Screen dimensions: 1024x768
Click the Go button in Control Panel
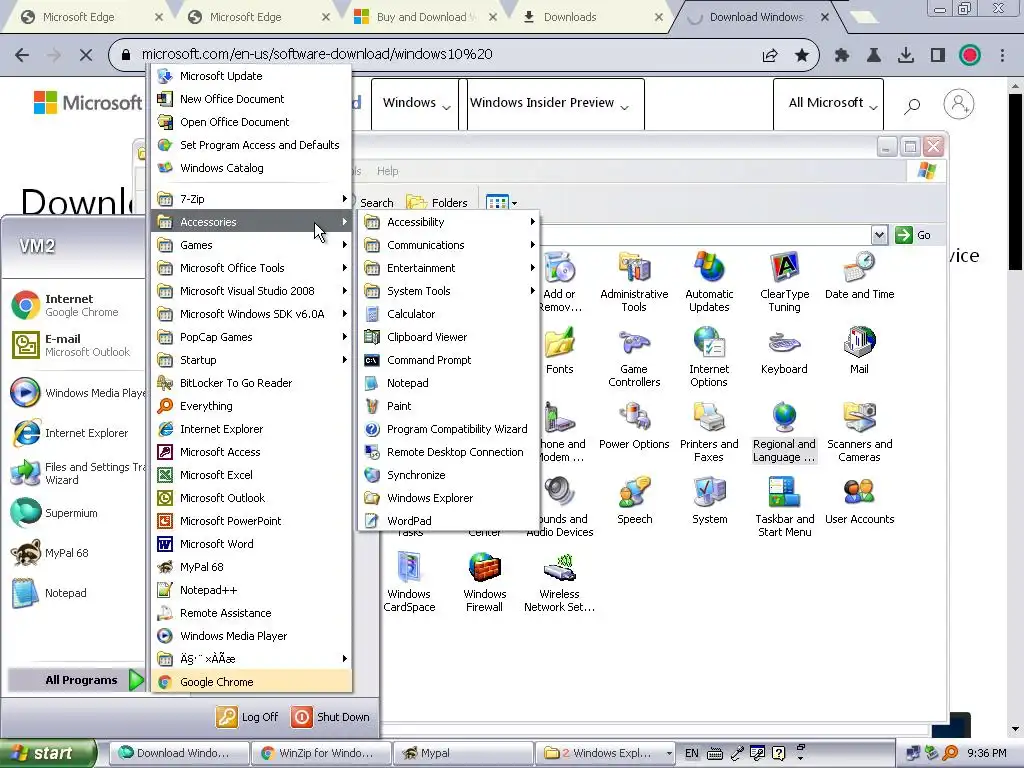click(913, 235)
